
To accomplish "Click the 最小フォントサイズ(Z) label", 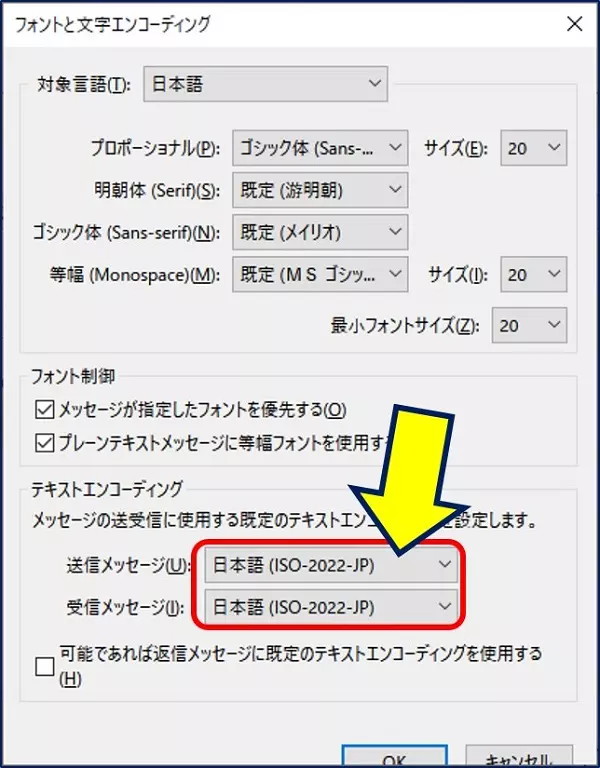I will (x=405, y=326).
